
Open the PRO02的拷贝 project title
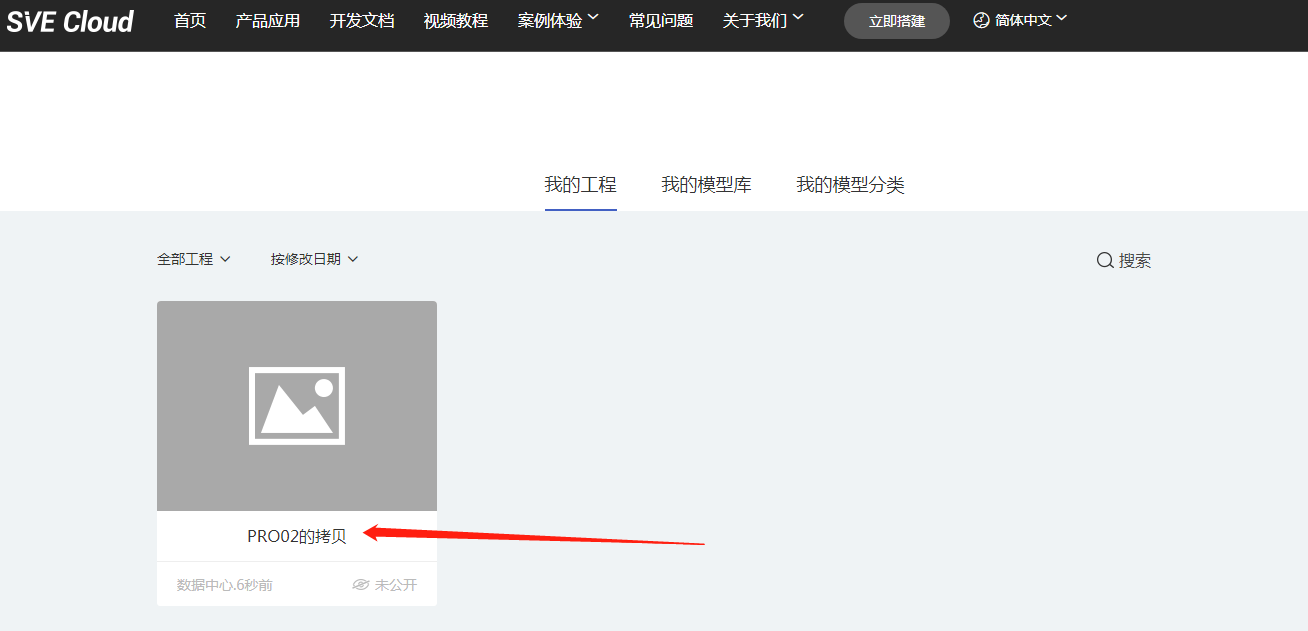(297, 536)
